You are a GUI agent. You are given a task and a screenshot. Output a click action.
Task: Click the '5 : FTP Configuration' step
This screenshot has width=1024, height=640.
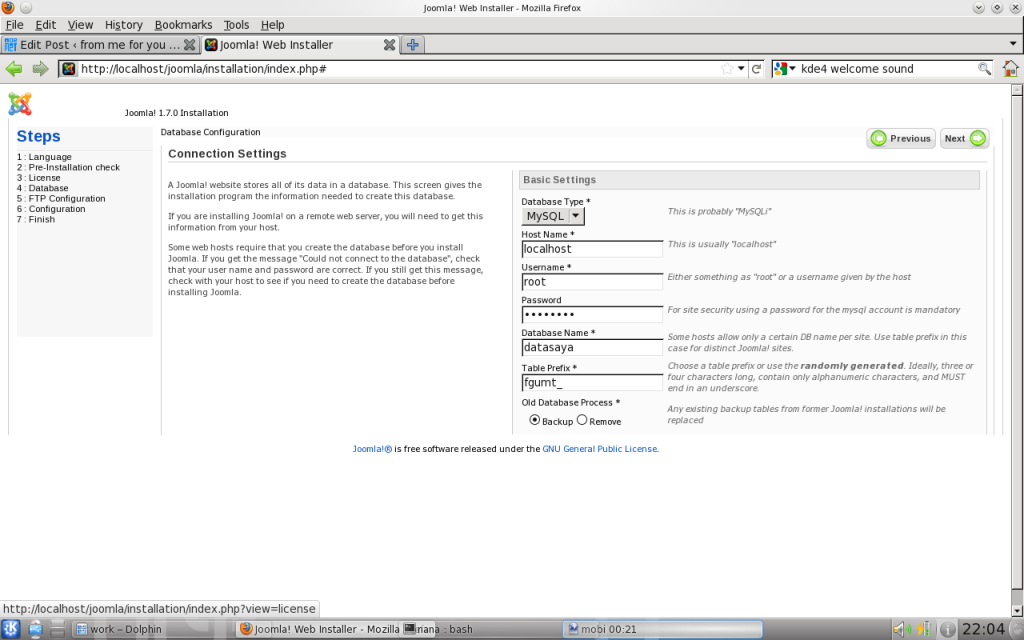pos(61,199)
